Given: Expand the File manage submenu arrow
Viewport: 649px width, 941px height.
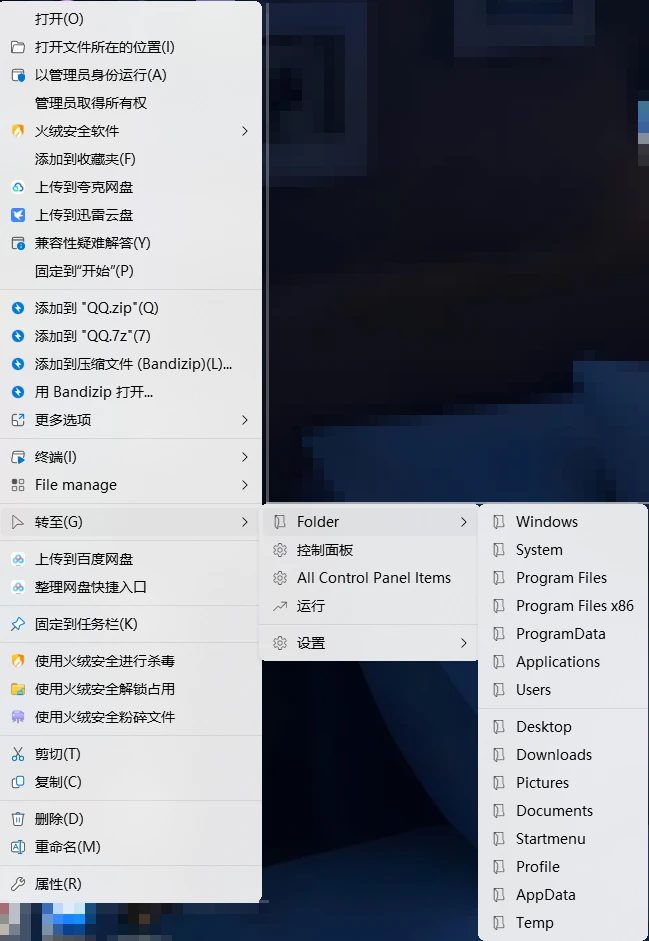Looking at the screenshot, I should pos(245,485).
